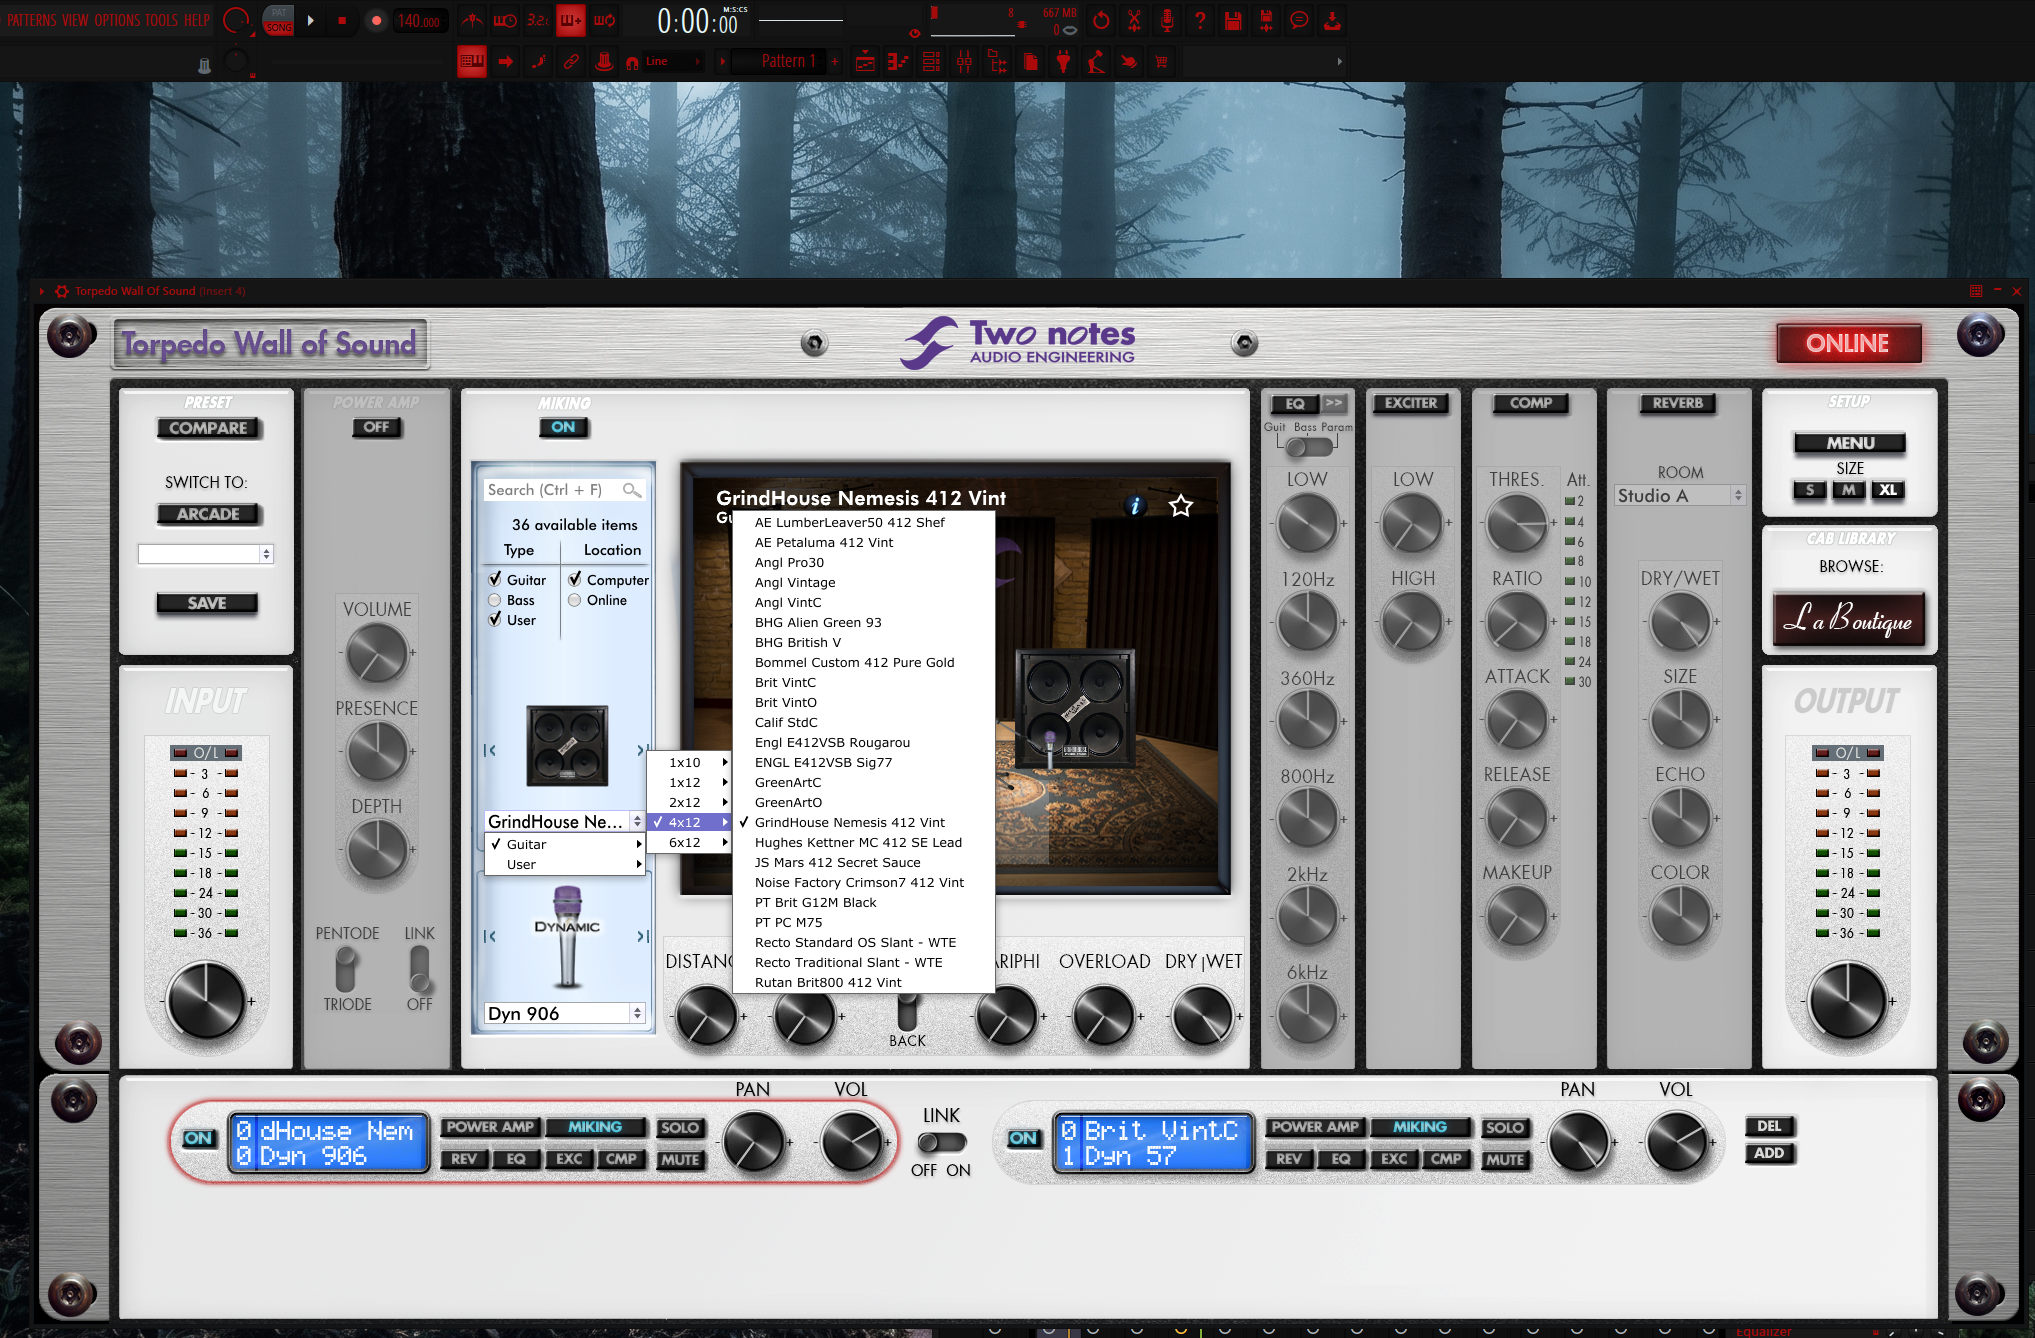Click the COMPARE preset button

pyautogui.click(x=208, y=428)
